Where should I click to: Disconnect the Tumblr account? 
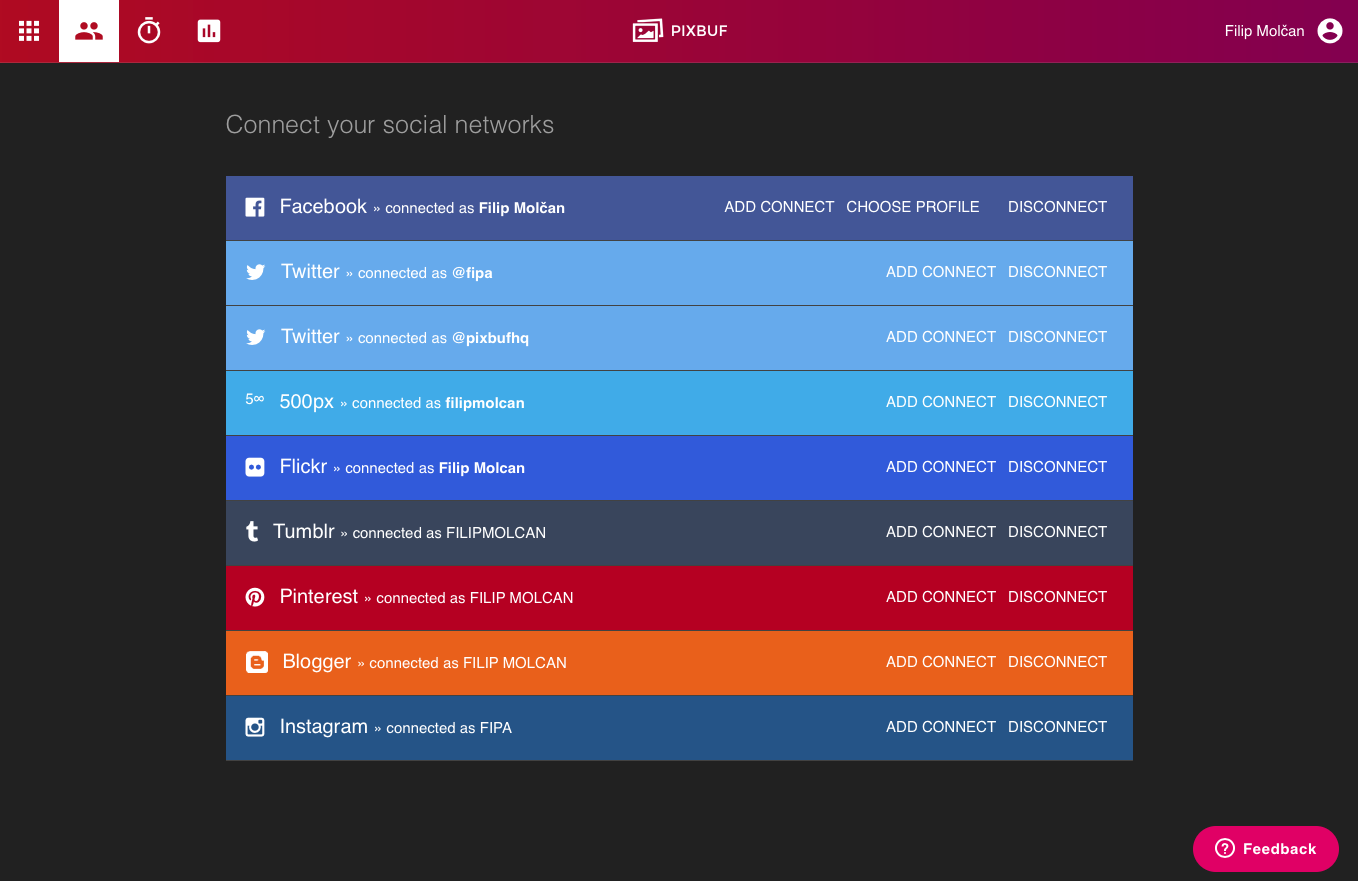tap(1057, 532)
